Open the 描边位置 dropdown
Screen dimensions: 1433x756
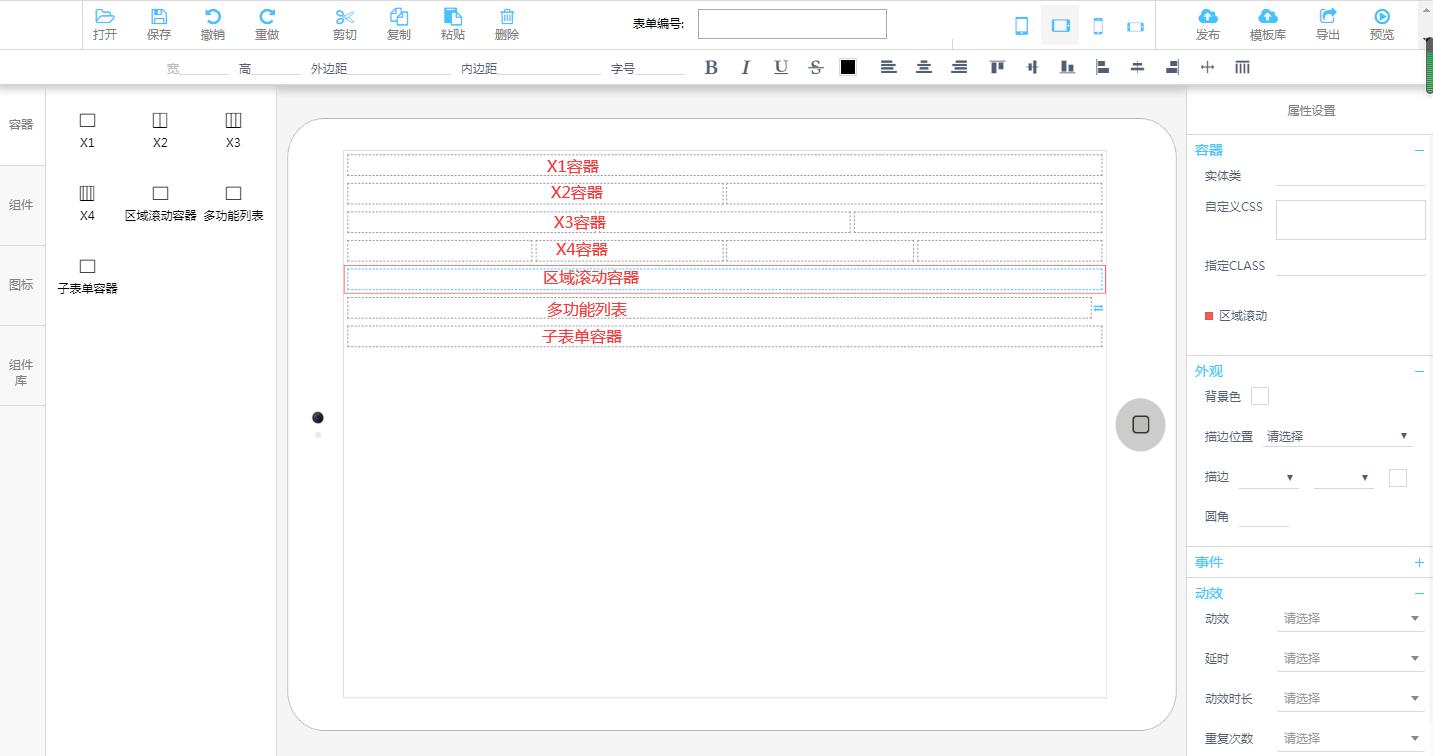(1338, 436)
